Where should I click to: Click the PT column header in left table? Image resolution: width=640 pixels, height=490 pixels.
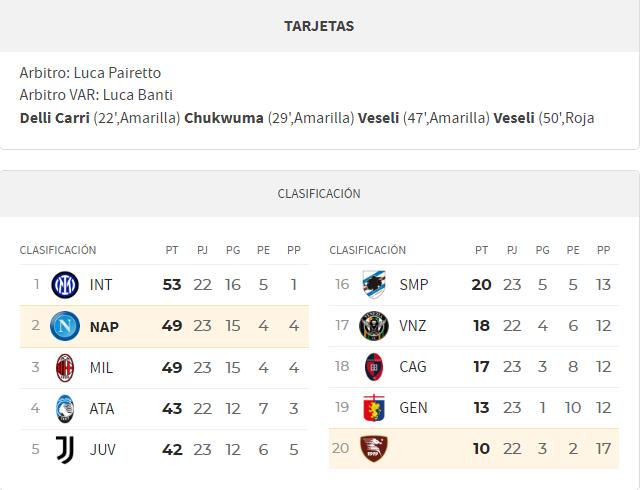[x=172, y=250]
